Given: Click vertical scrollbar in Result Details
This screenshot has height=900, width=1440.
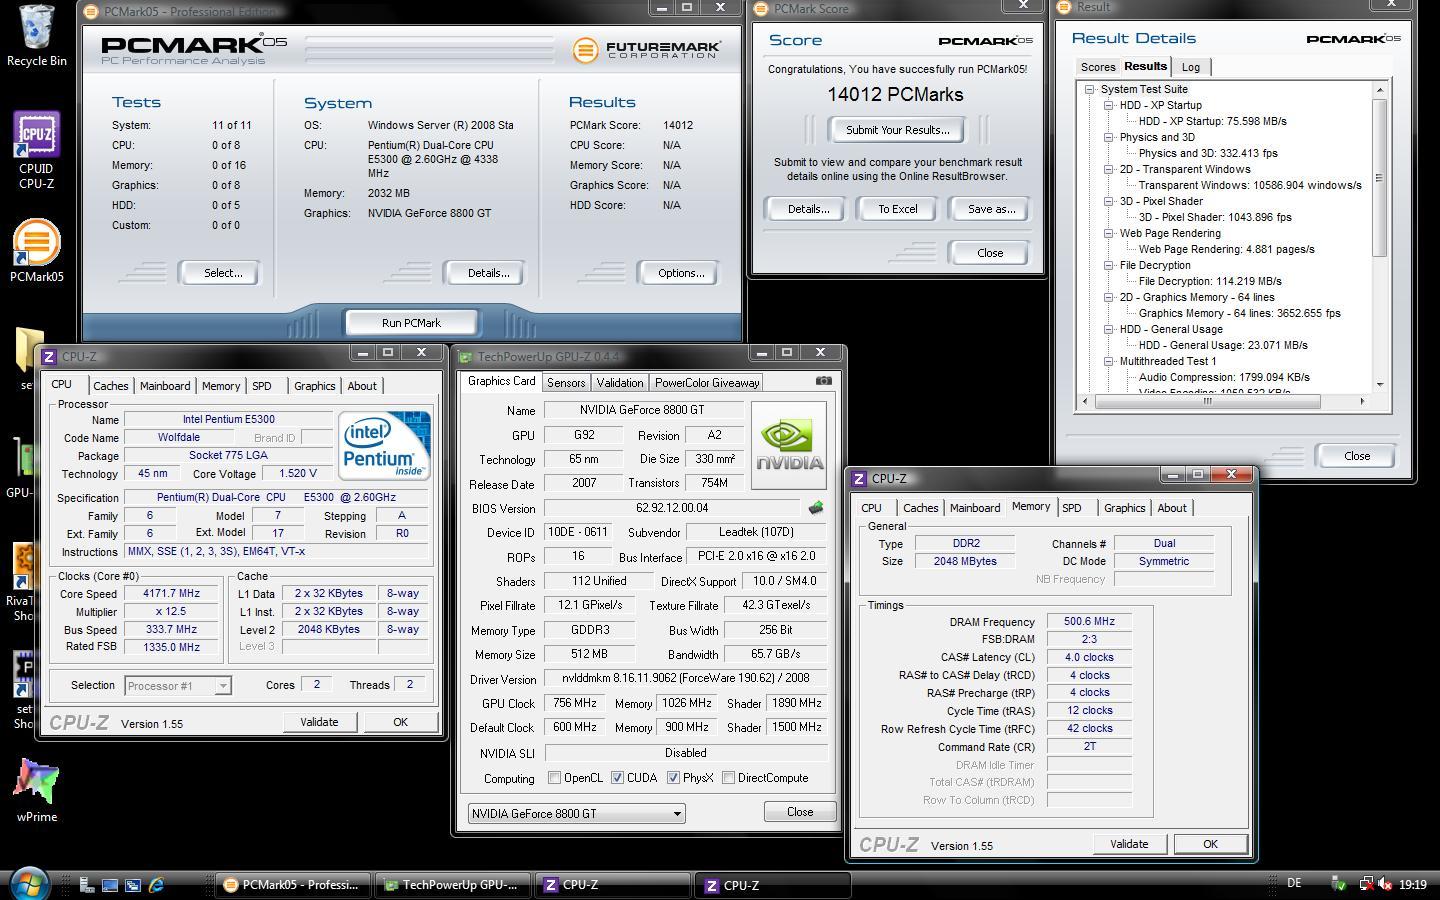Looking at the screenshot, I should [x=1380, y=178].
